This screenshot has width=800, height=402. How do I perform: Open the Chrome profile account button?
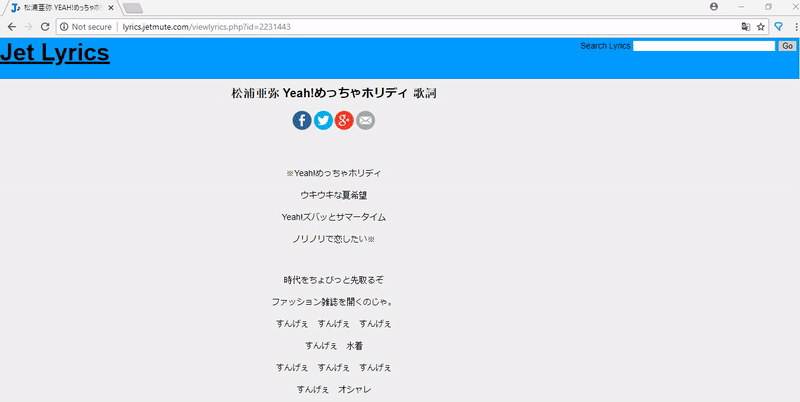713,7
